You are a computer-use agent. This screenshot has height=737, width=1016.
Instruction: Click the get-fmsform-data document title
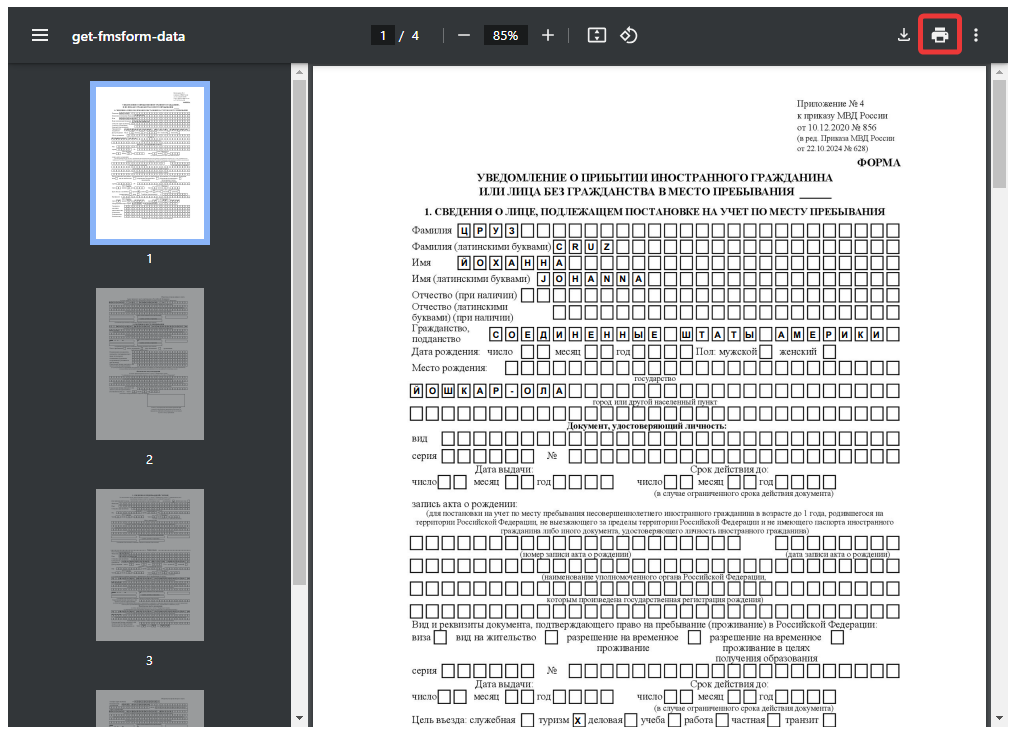click(128, 36)
